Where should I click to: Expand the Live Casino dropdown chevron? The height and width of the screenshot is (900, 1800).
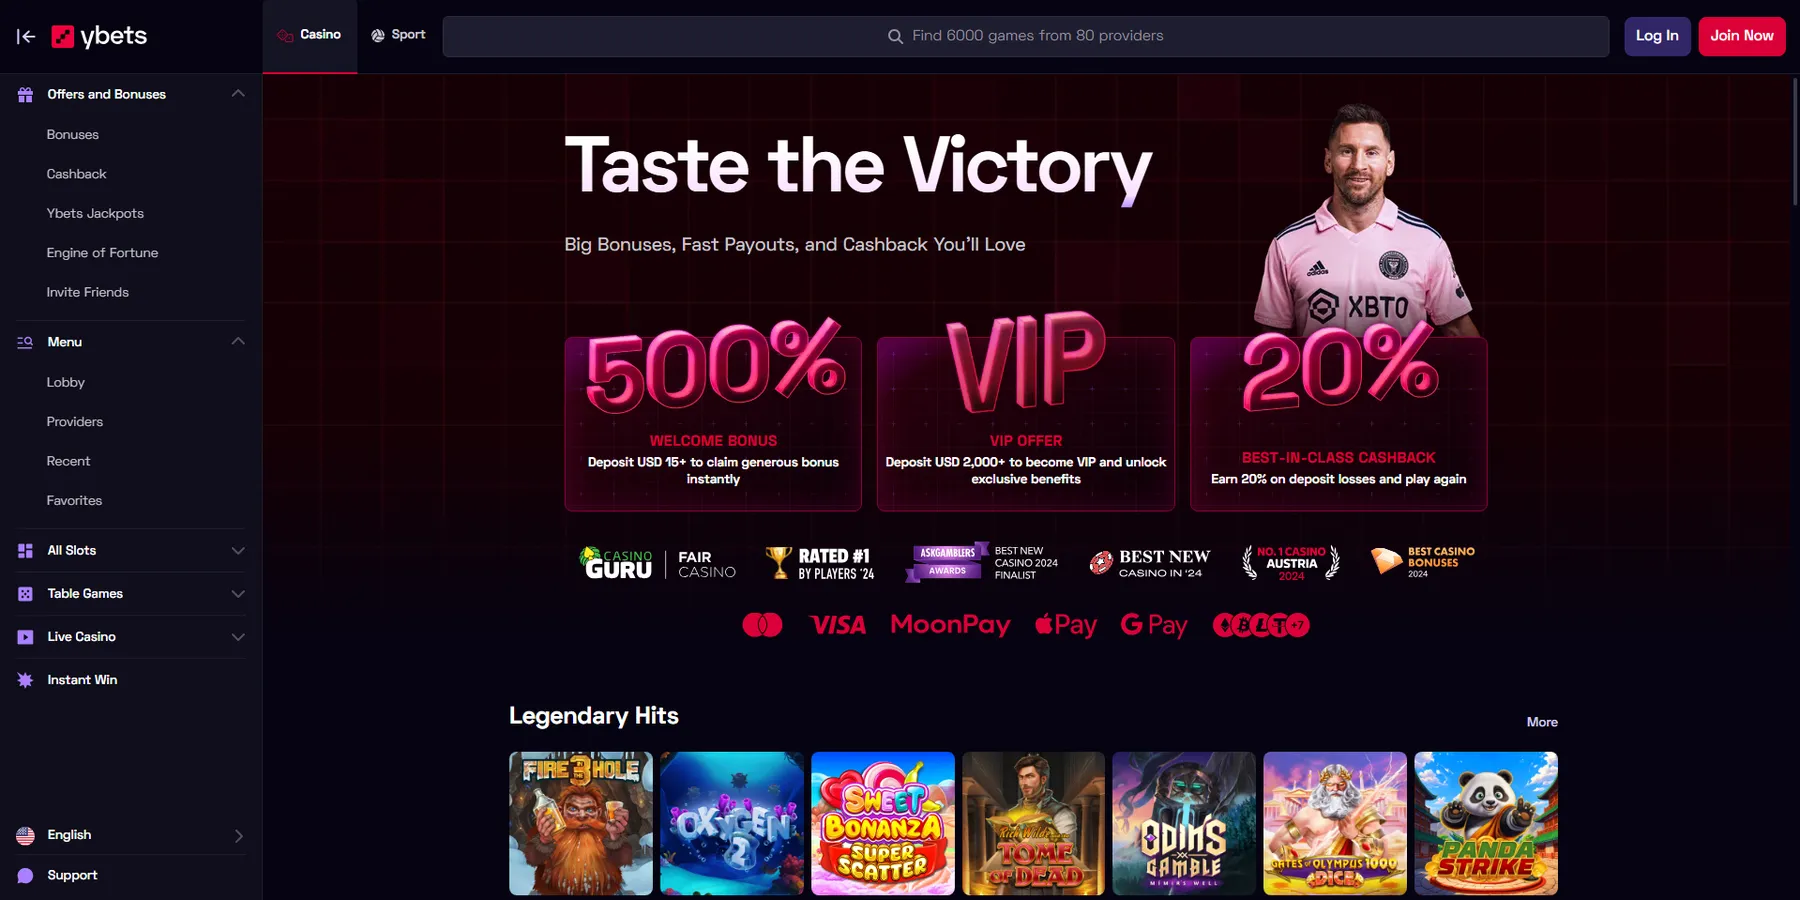[x=238, y=637]
